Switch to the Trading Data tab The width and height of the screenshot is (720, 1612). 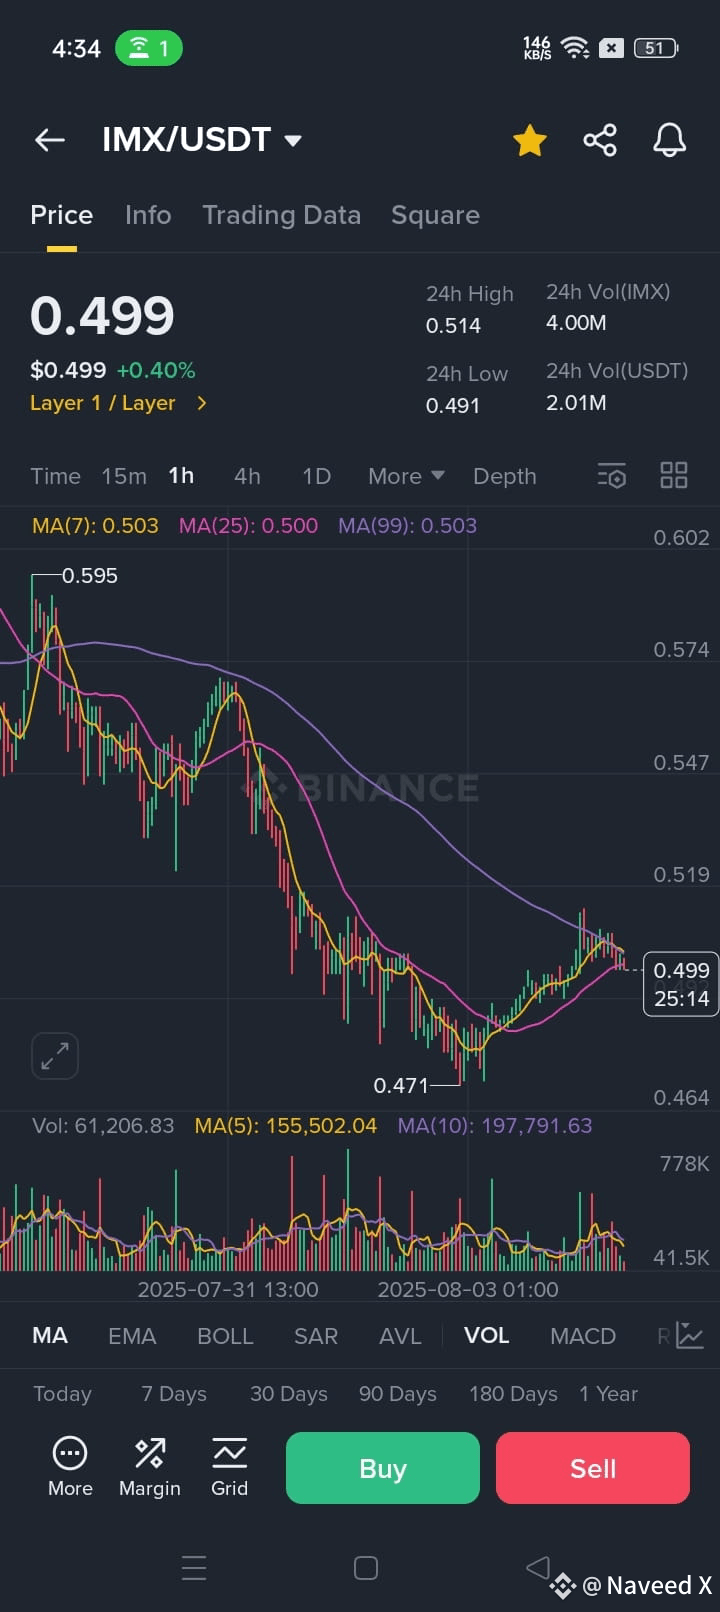pyautogui.click(x=281, y=215)
